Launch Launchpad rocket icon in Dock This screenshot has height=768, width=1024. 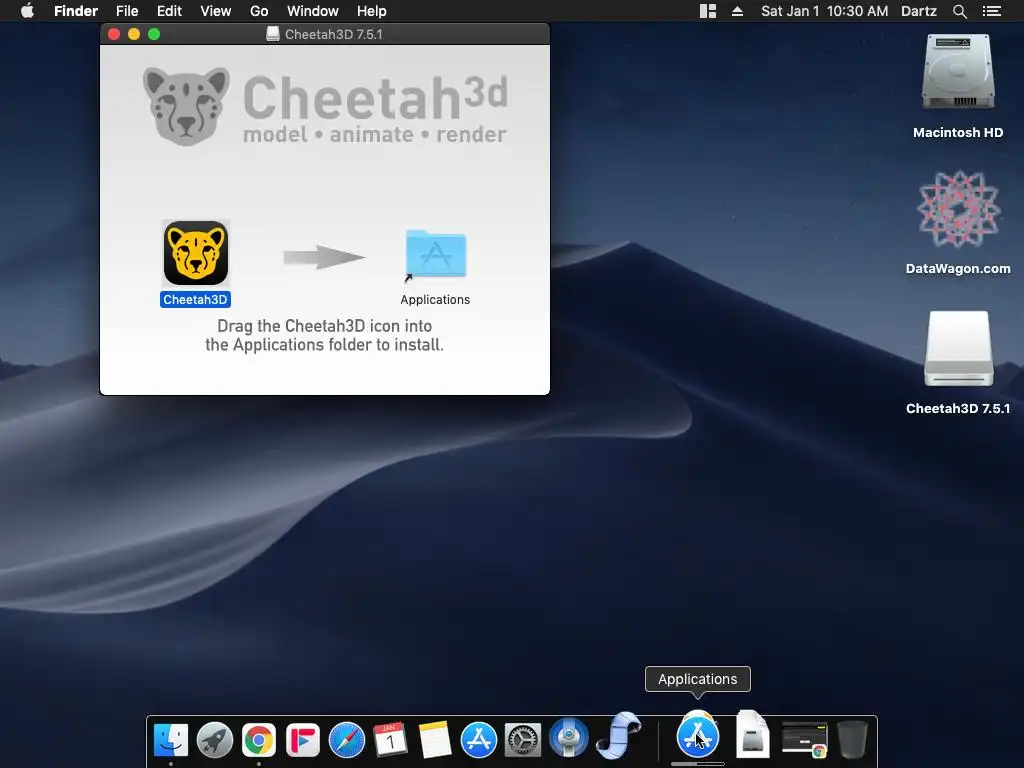tap(215, 740)
